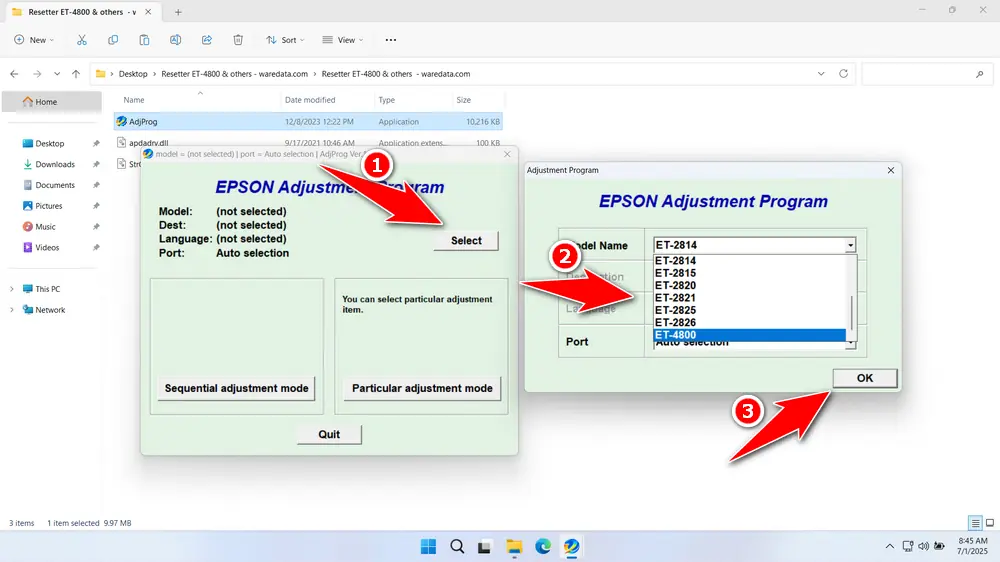The image size is (1000, 562).
Task: Click the Delete trash icon in toolbar
Action: click(x=238, y=40)
